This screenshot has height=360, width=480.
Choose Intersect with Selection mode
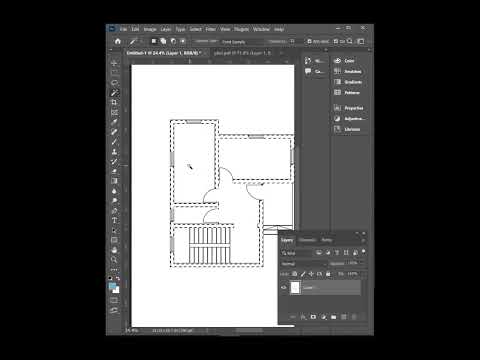click(x=183, y=41)
